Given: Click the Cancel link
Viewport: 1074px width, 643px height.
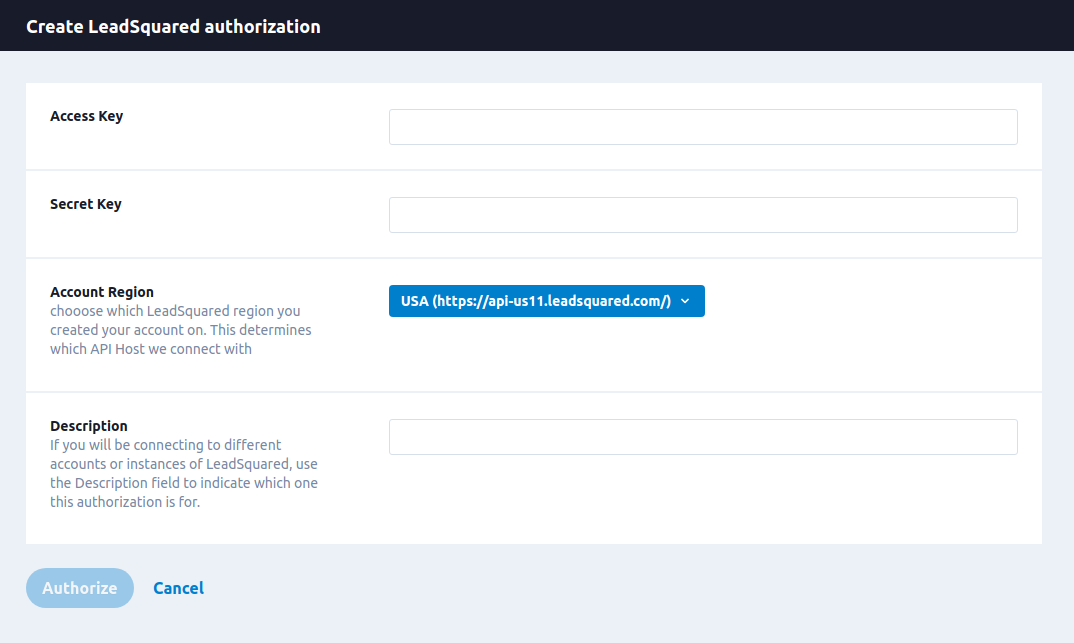Looking at the screenshot, I should (178, 588).
